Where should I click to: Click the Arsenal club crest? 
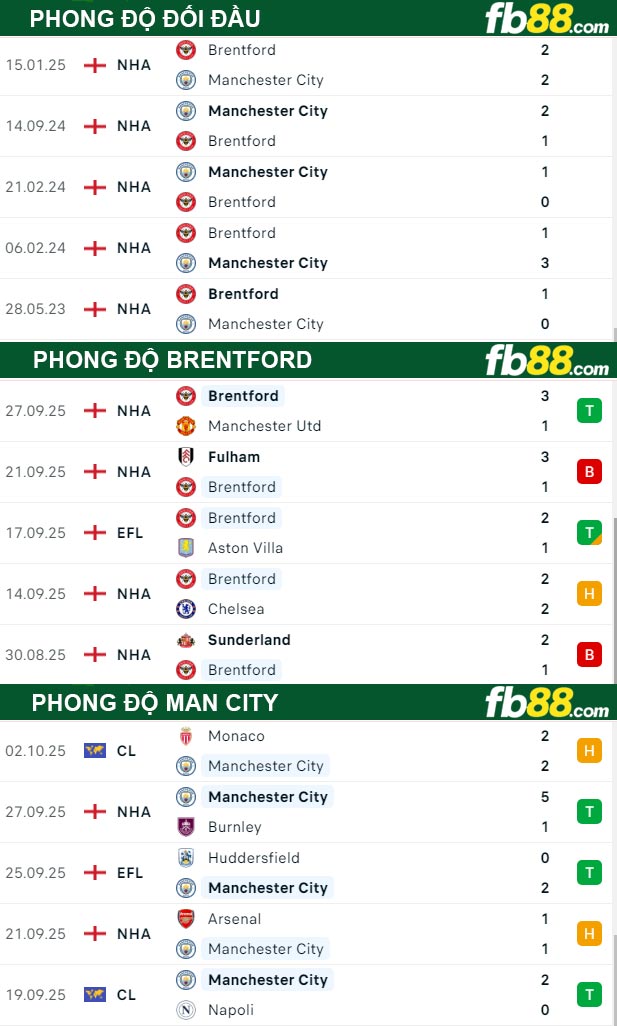[186, 919]
